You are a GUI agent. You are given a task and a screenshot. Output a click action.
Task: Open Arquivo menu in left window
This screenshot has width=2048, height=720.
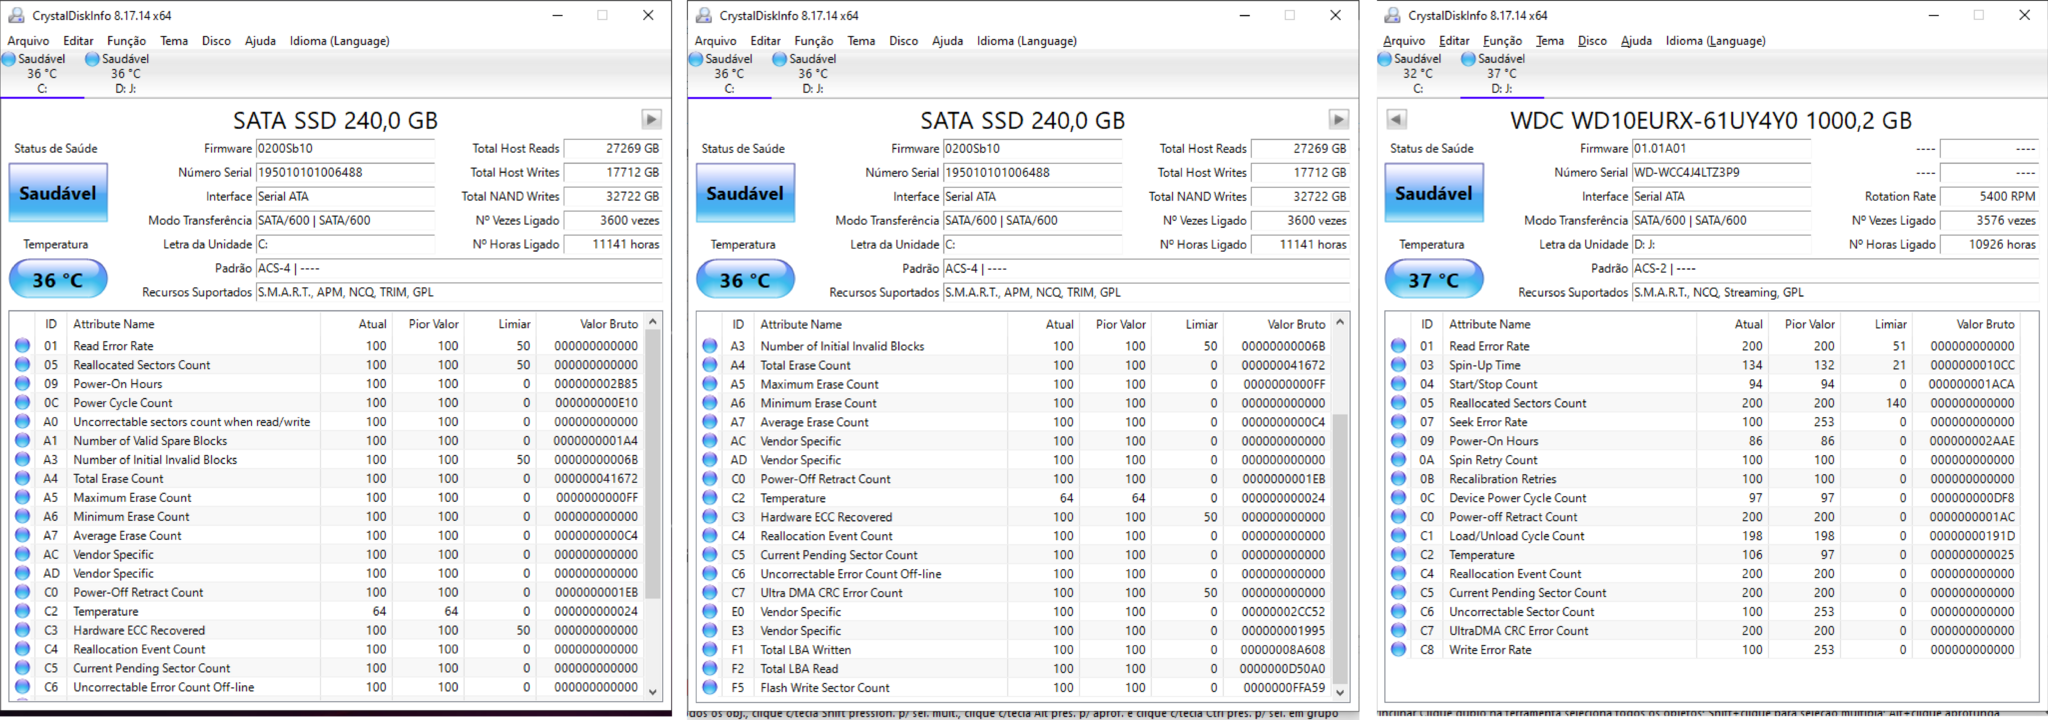(x=28, y=41)
